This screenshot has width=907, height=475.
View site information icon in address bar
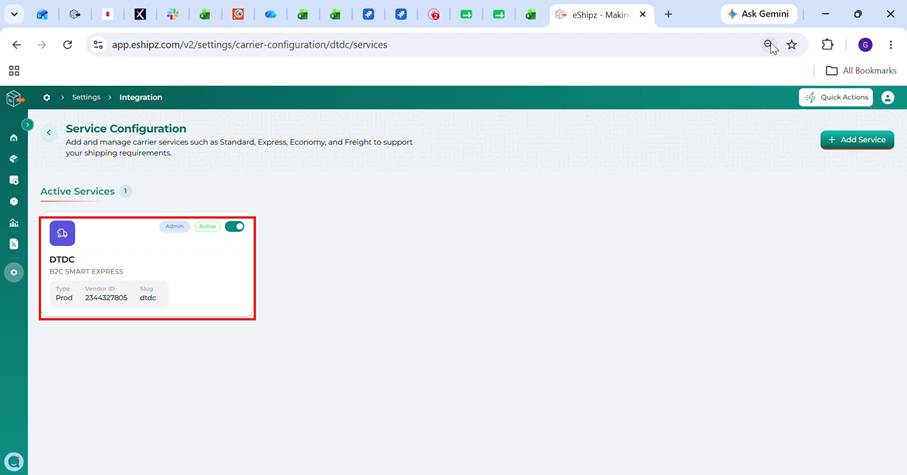(98, 45)
